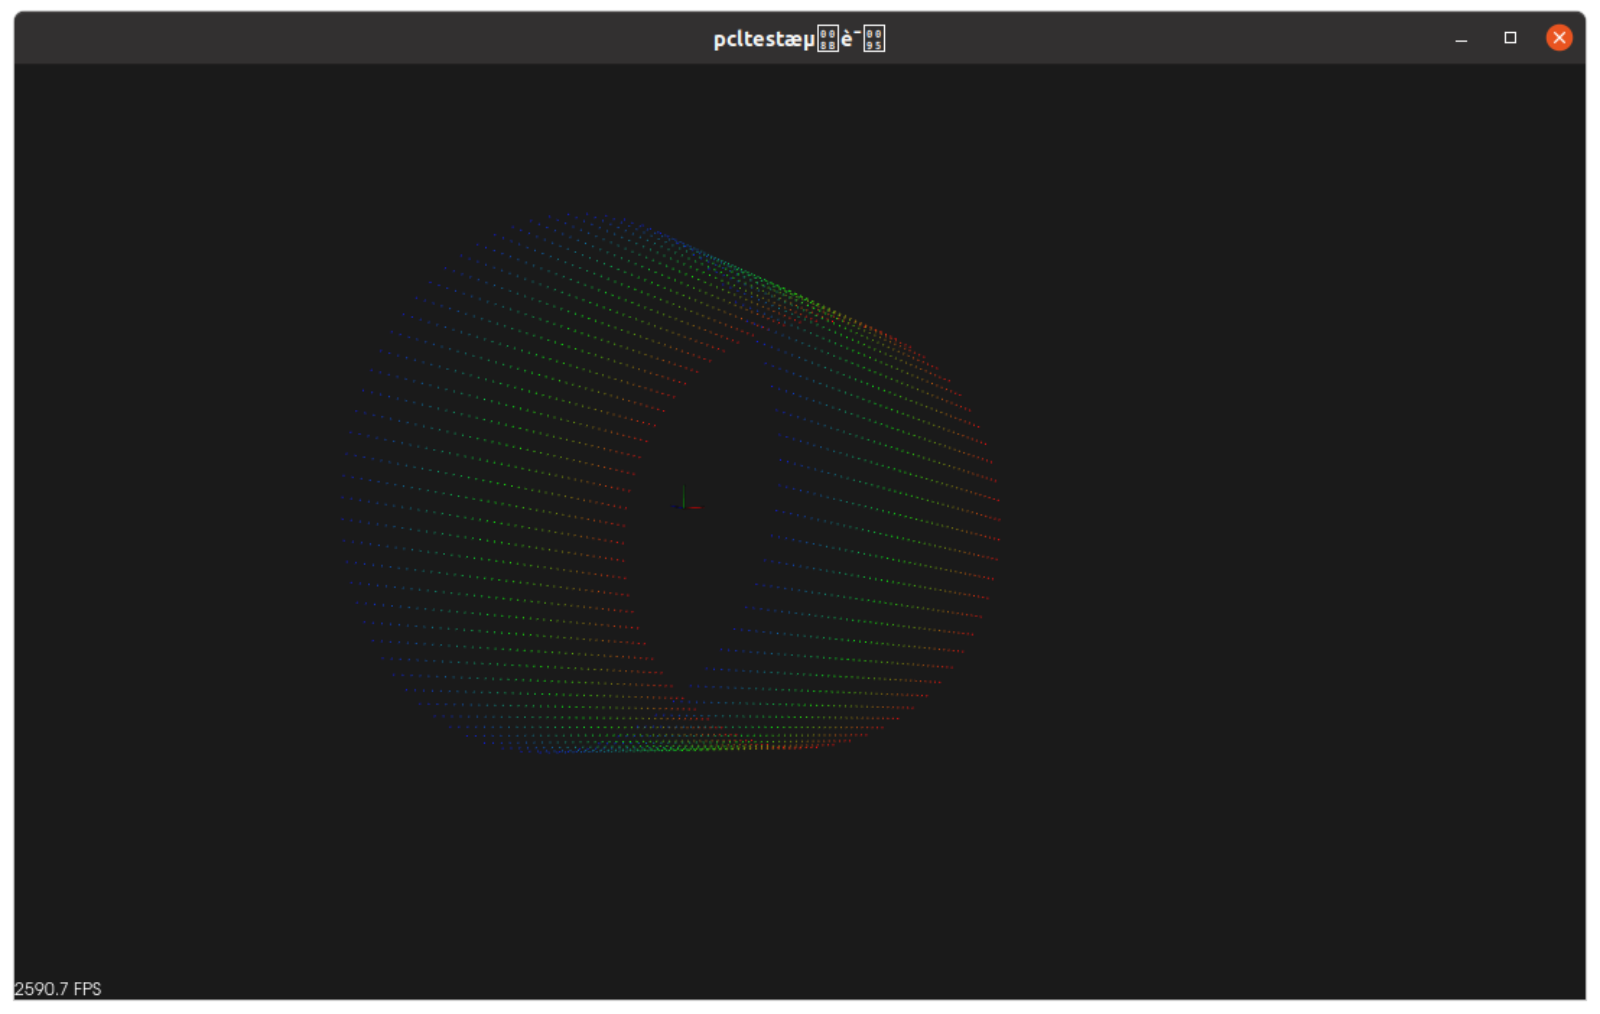This screenshot has width=1600, height=1014.
Task: Click the green Y axis line
Action: point(684,495)
